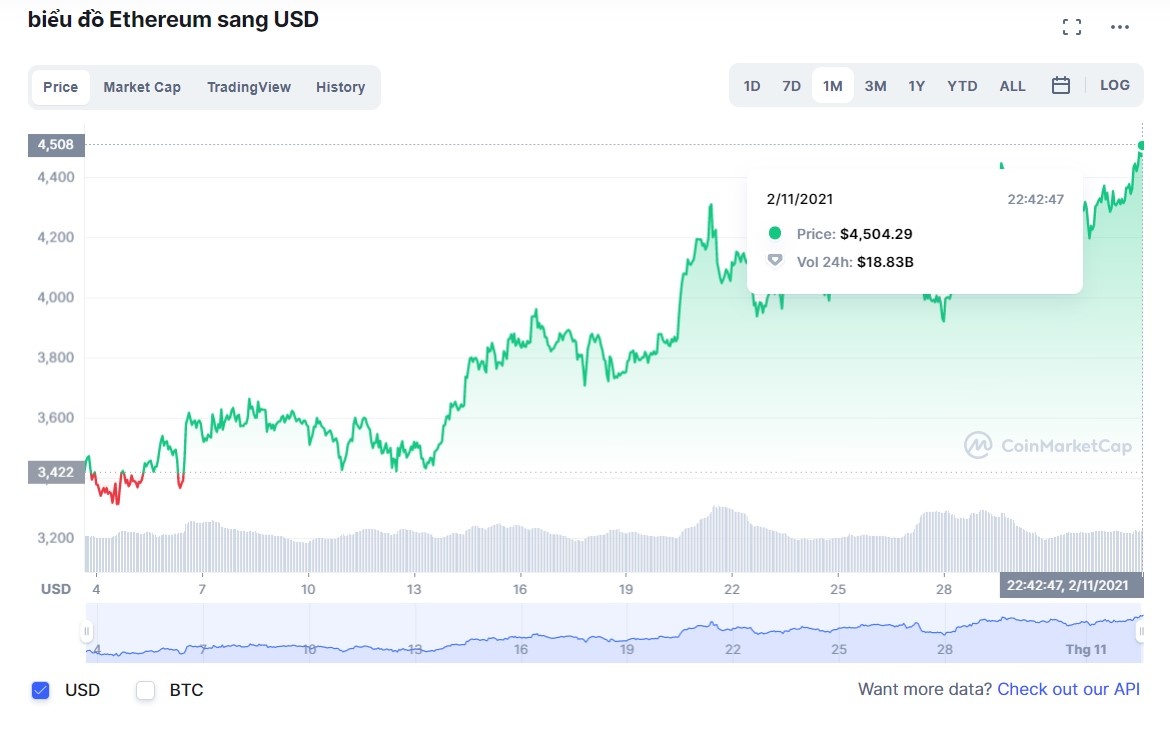Image resolution: width=1170 pixels, height=738 pixels.
Task: Click the 22:42:47 timestamp badge
Action: 1068,583
